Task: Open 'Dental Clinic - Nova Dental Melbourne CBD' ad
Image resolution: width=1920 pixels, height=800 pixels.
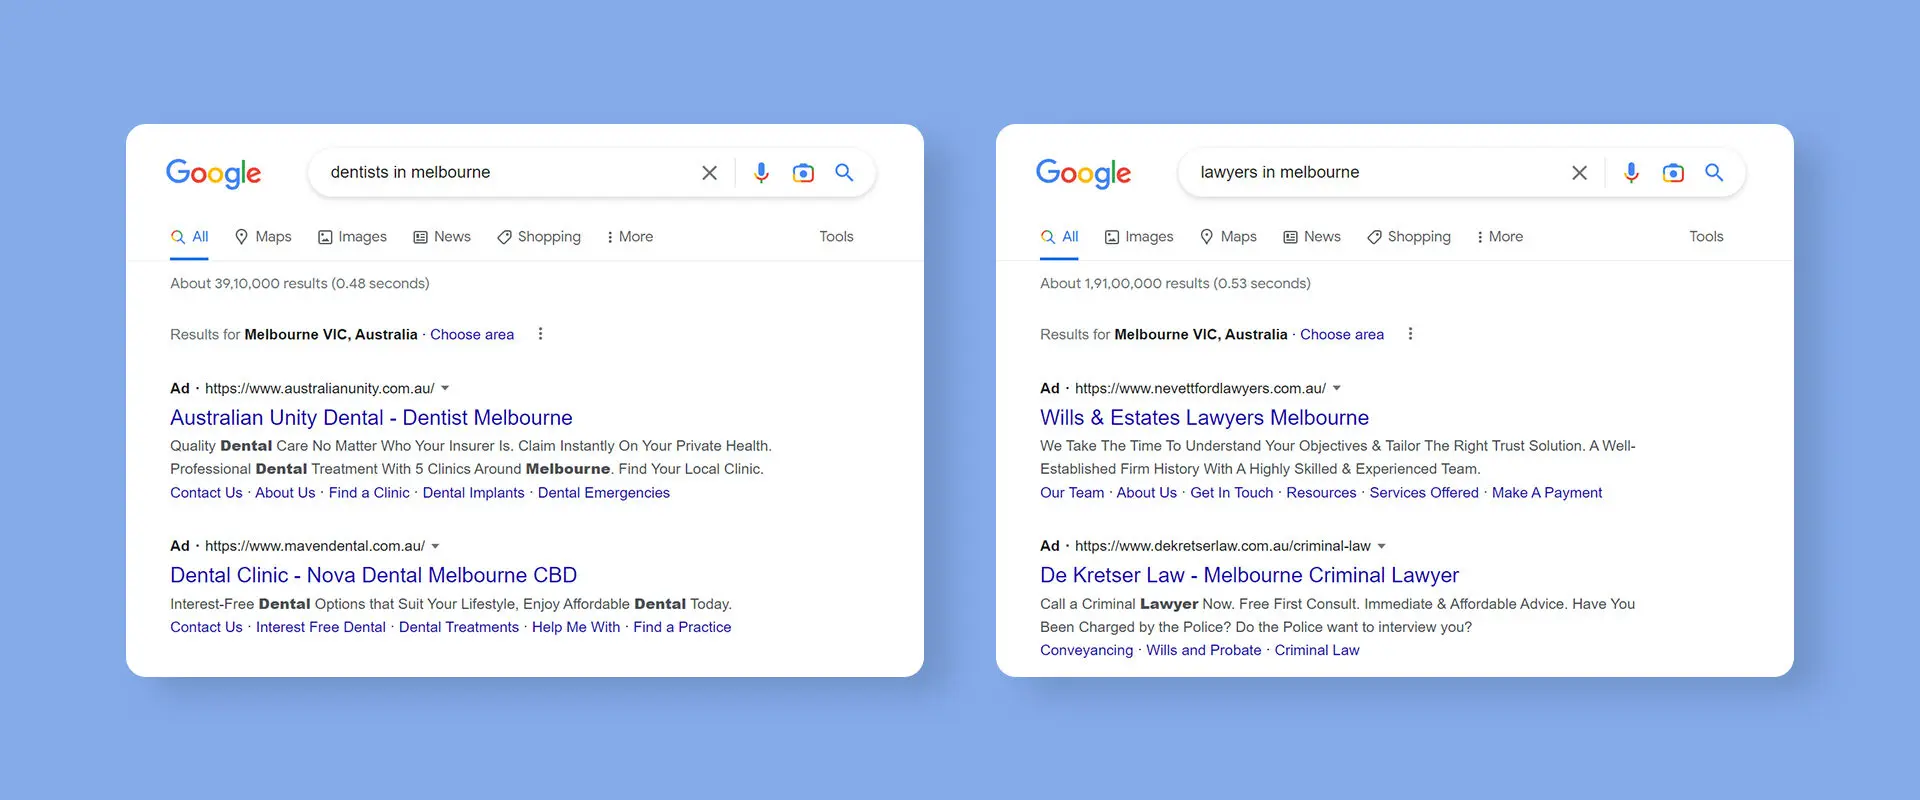Action: (373, 576)
